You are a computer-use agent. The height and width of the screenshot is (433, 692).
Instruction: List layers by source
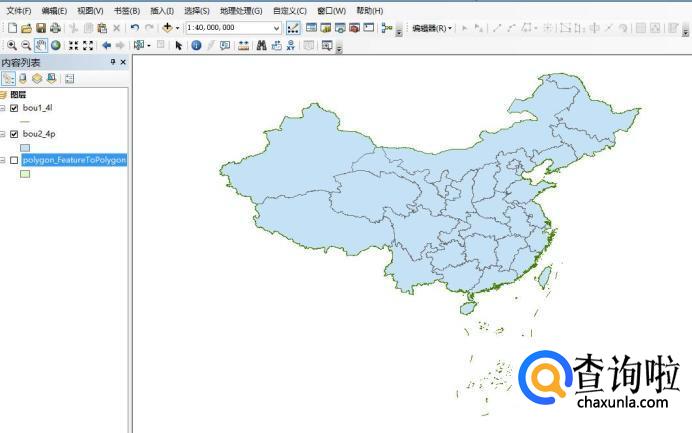click(x=23, y=79)
